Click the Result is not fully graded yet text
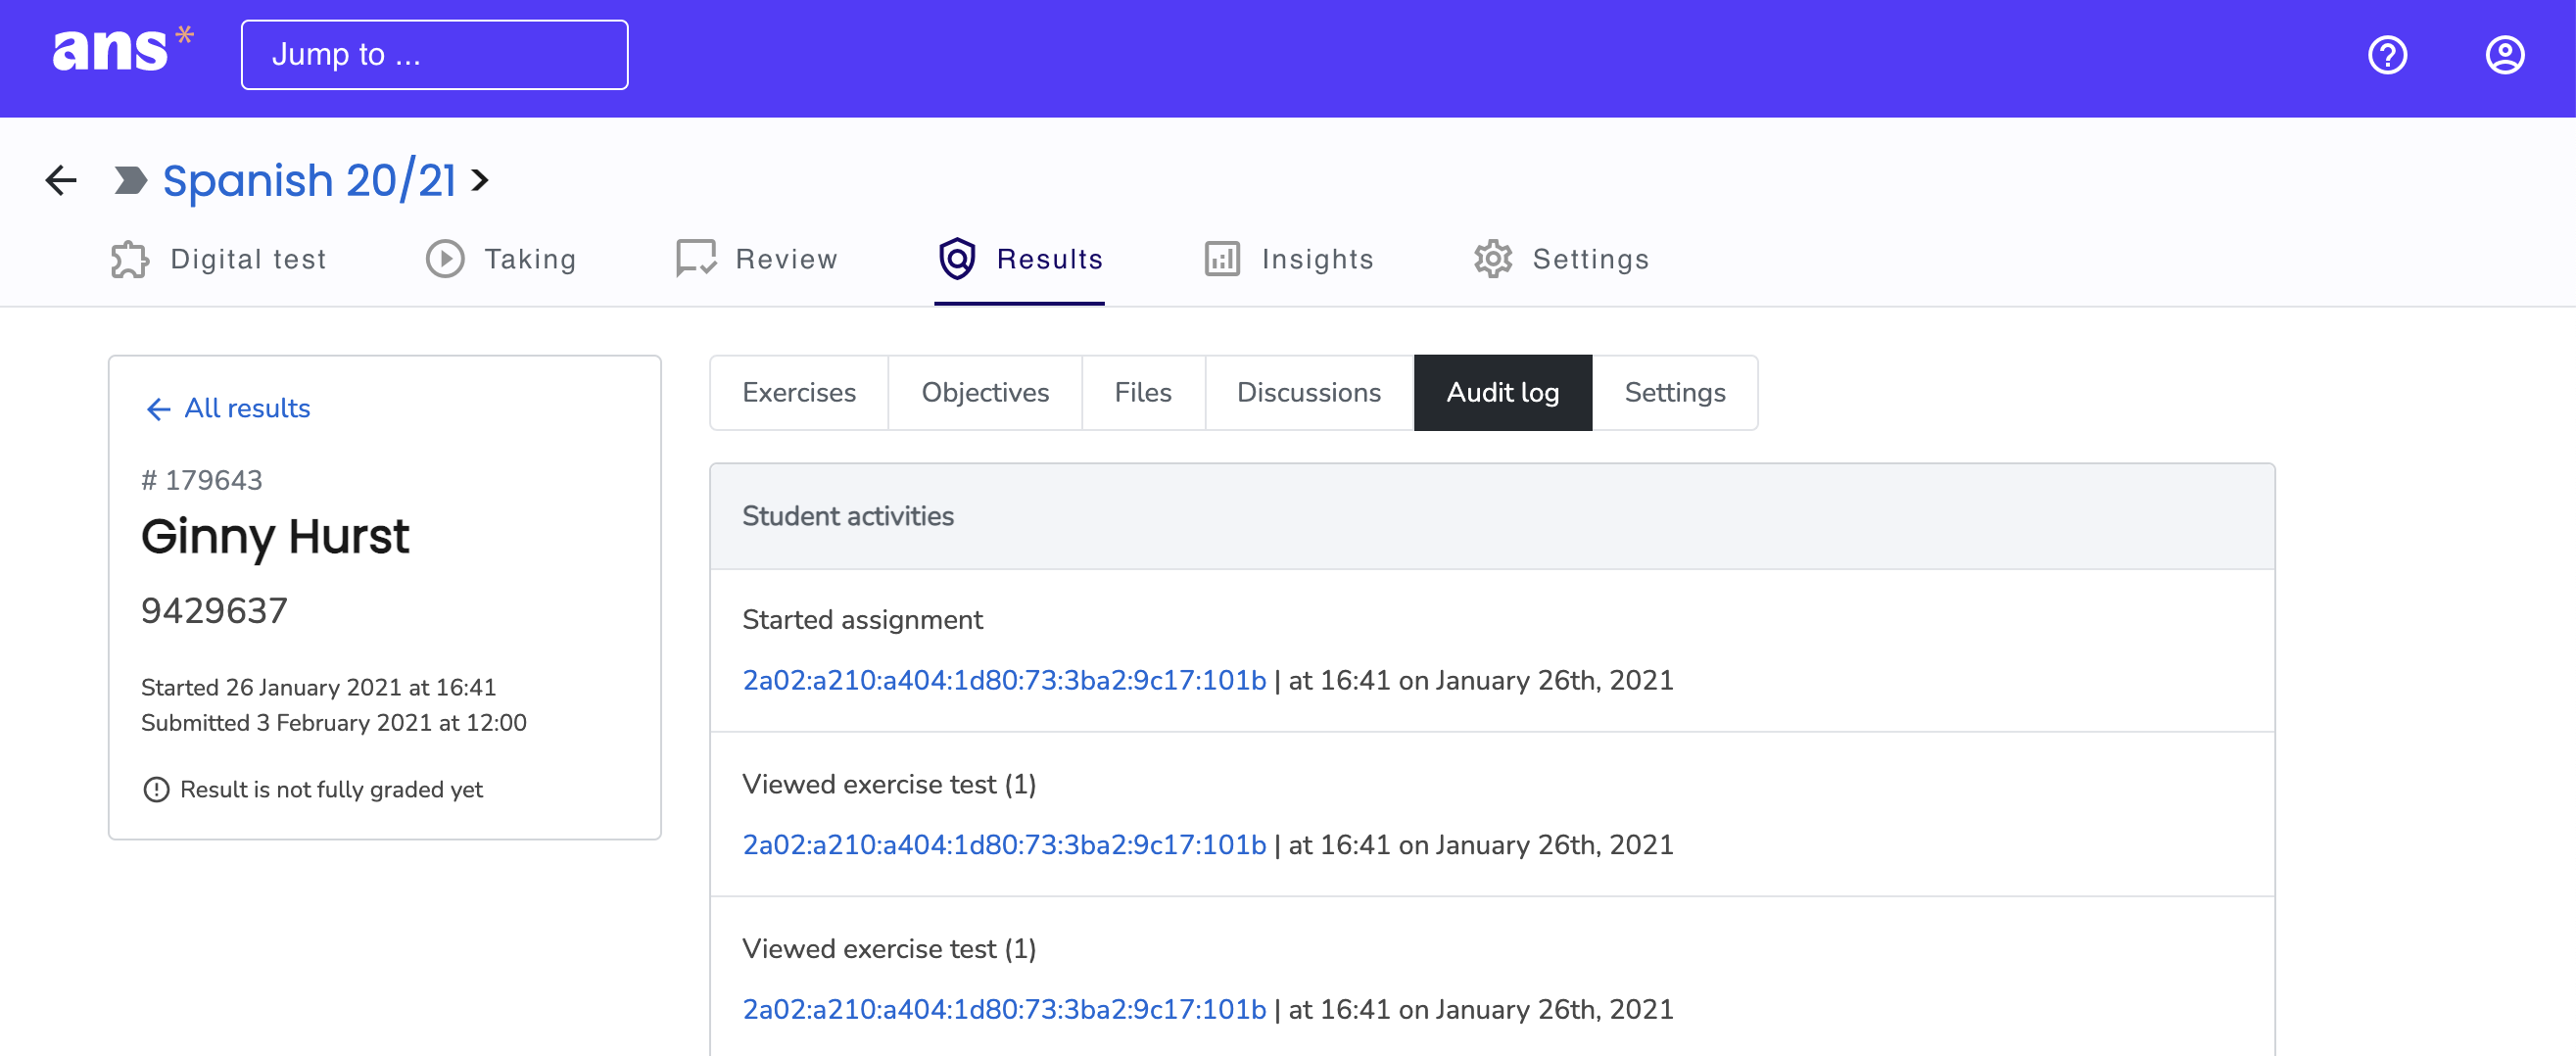Viewport: 2576px width, 1056px height. (x=331, y=790)
